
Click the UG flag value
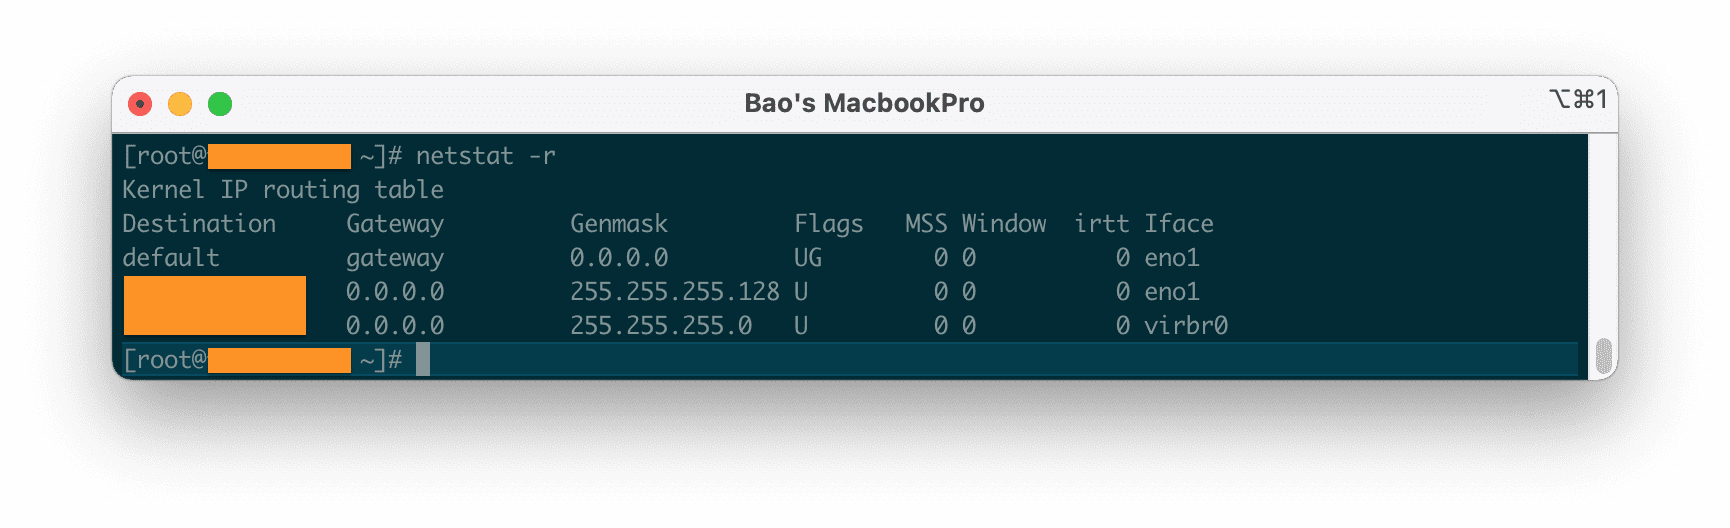(808, 258)
